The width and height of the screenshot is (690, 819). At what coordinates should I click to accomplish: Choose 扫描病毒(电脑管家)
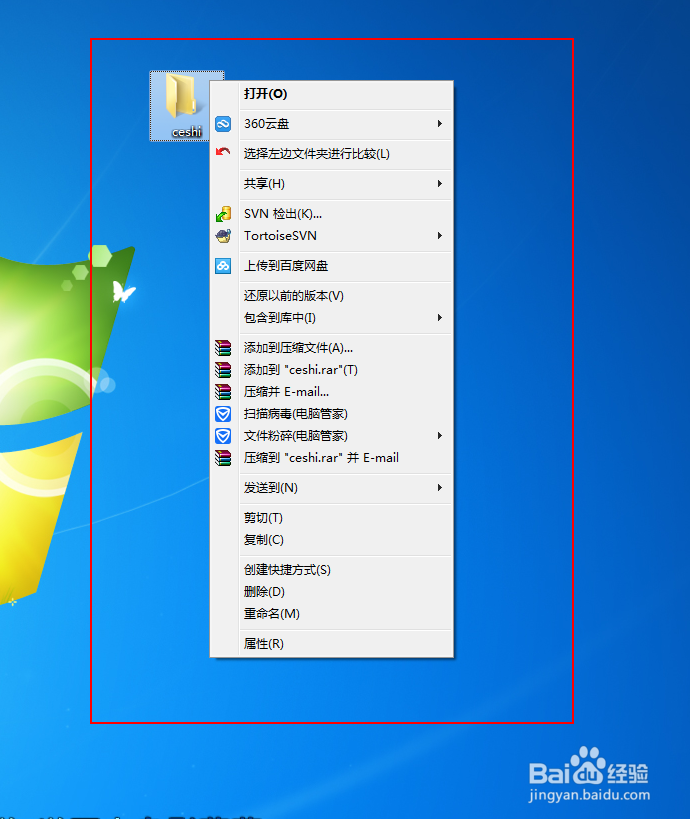pos(331,414)
